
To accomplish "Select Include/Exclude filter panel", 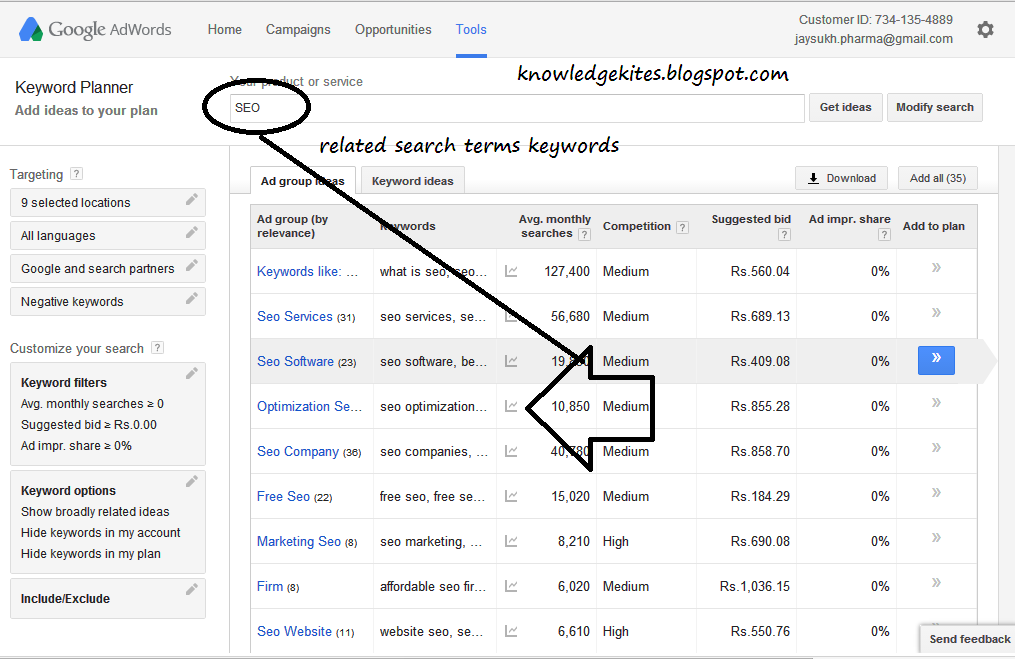I will click(x=108, y=599).
